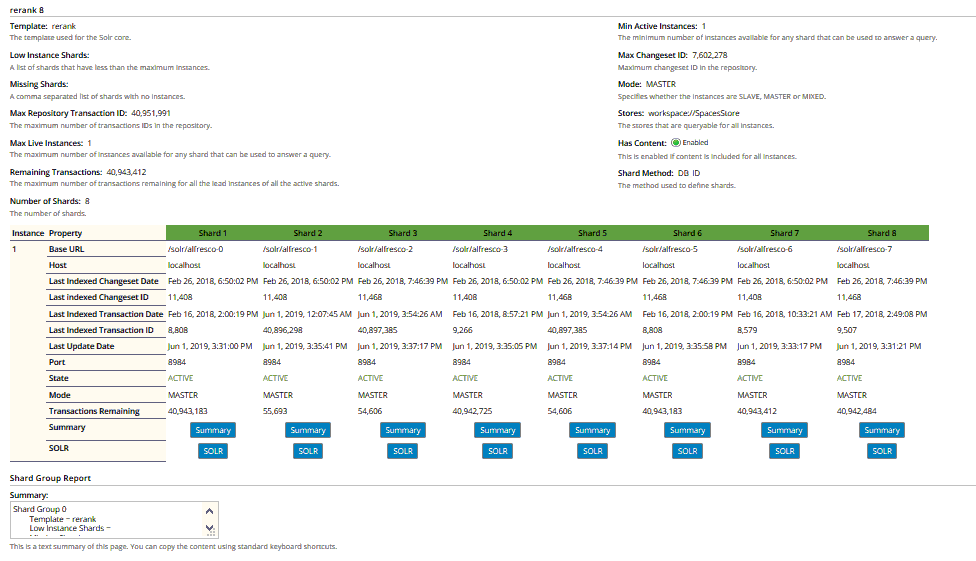This screenshot has height=561, width=976.
Task: Open Summary for Shard 3
Action: coord(403,430)
